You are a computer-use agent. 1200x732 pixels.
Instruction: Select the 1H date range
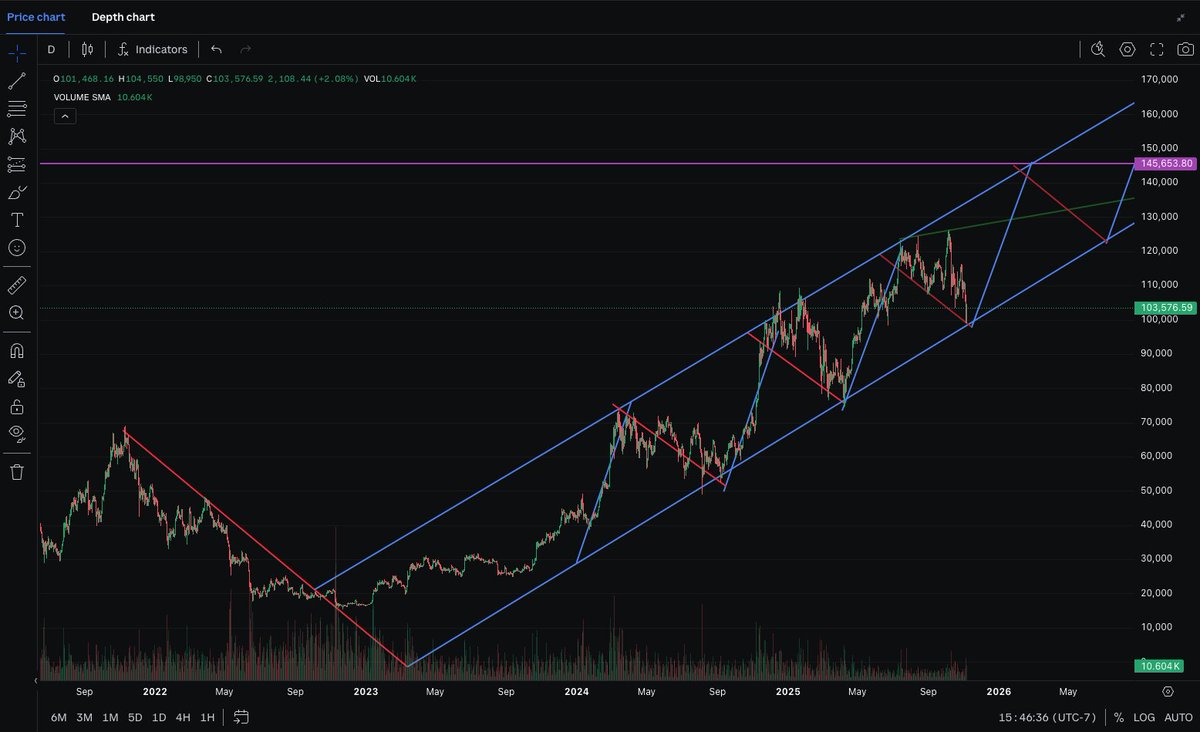[207, 717]
